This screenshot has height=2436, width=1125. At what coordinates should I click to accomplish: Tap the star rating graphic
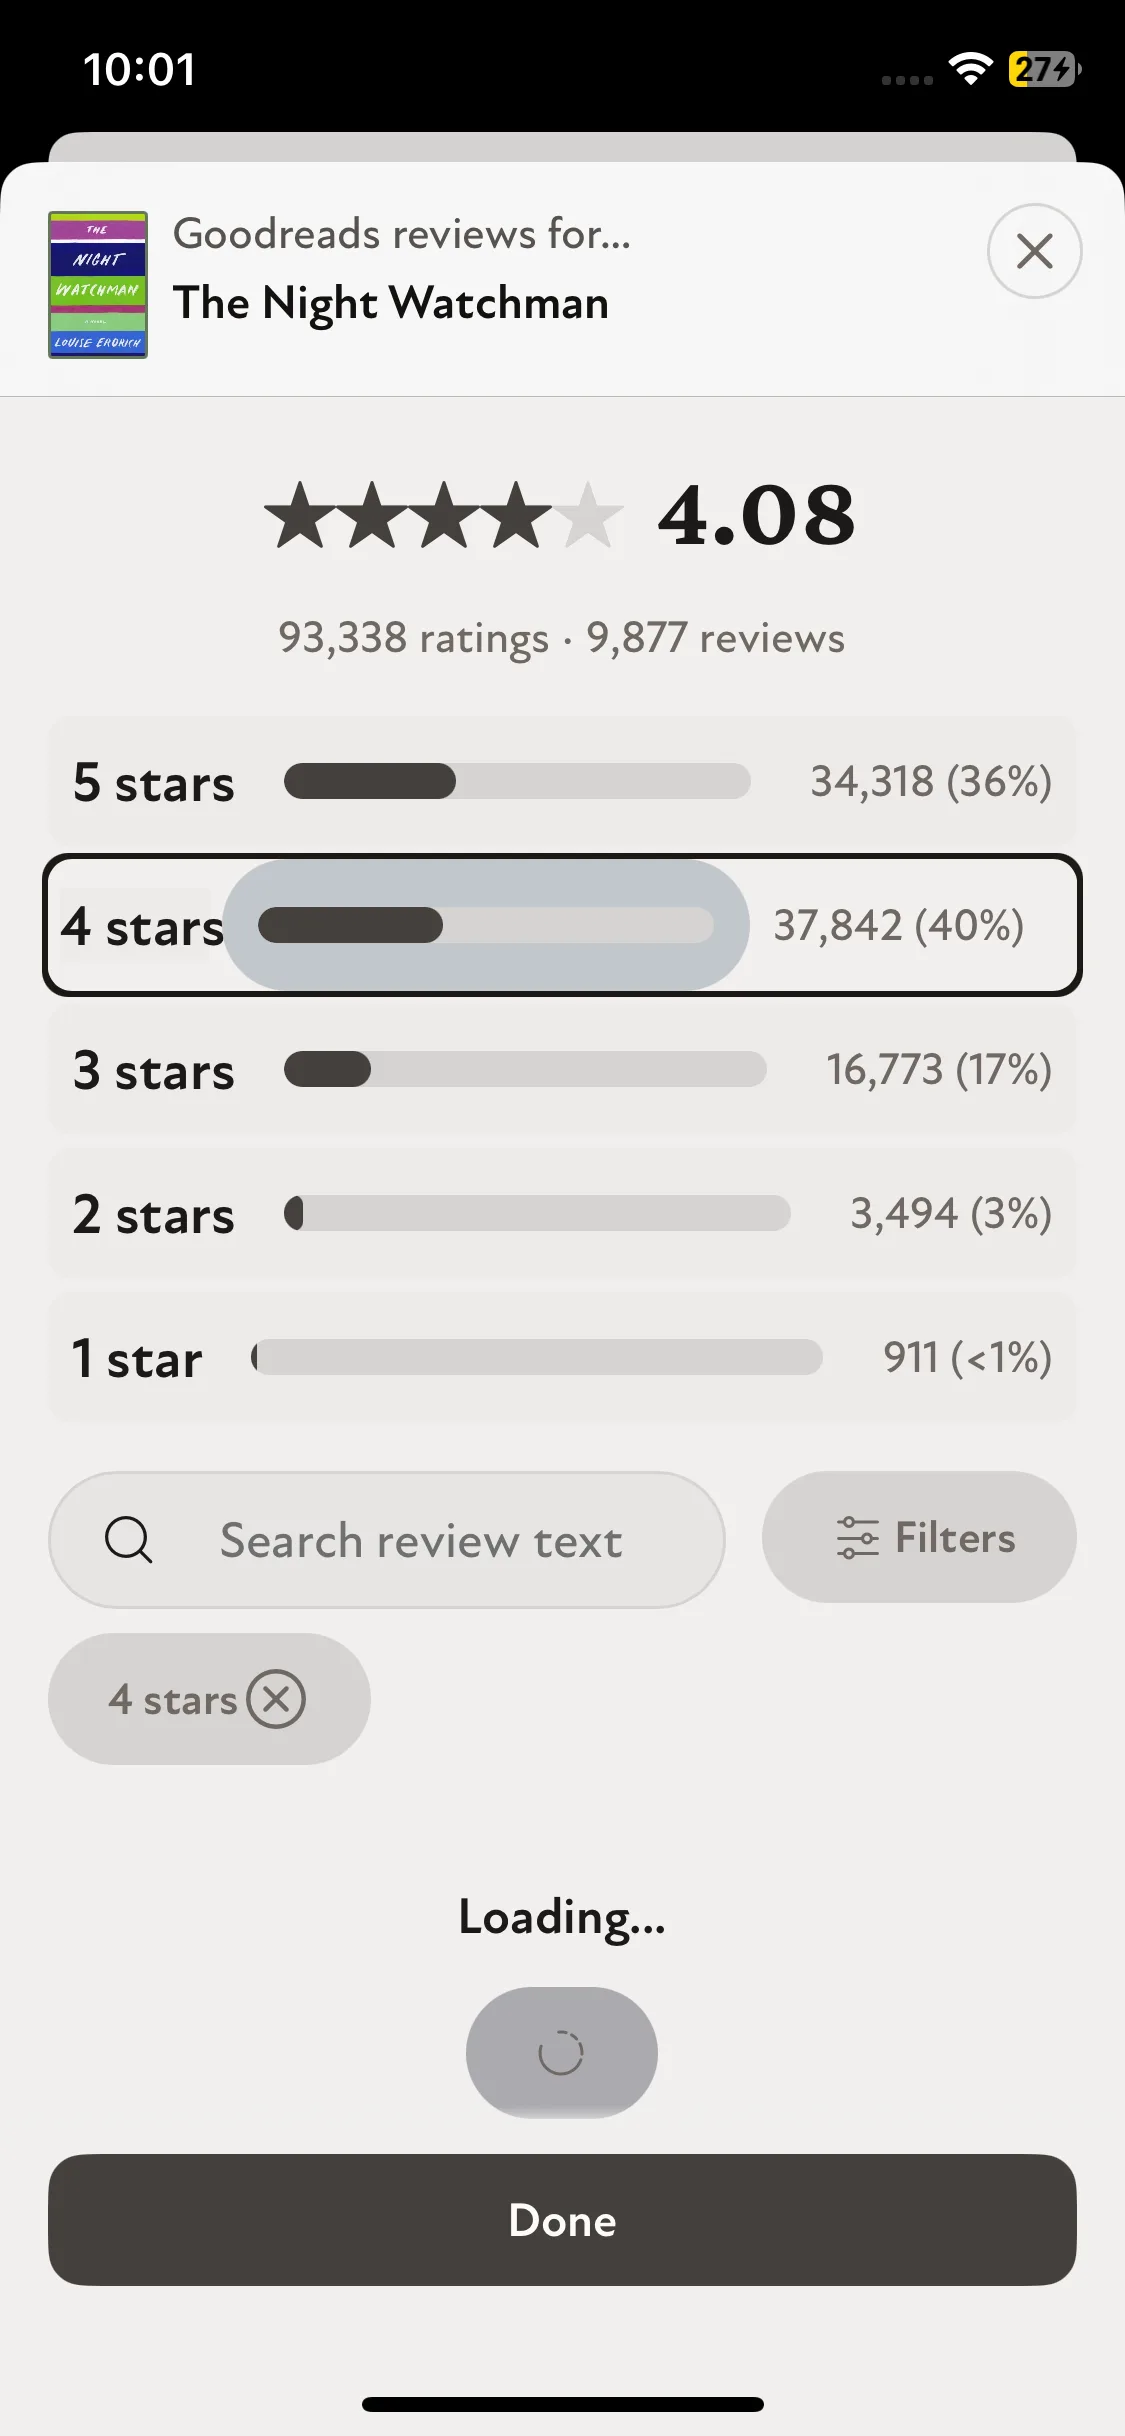click(444, 516)
